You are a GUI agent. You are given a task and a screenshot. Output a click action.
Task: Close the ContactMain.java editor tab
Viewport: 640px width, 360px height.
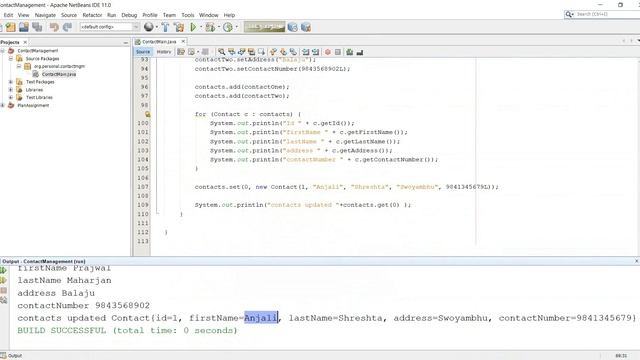pyautogui.click(x=183, y=41)
